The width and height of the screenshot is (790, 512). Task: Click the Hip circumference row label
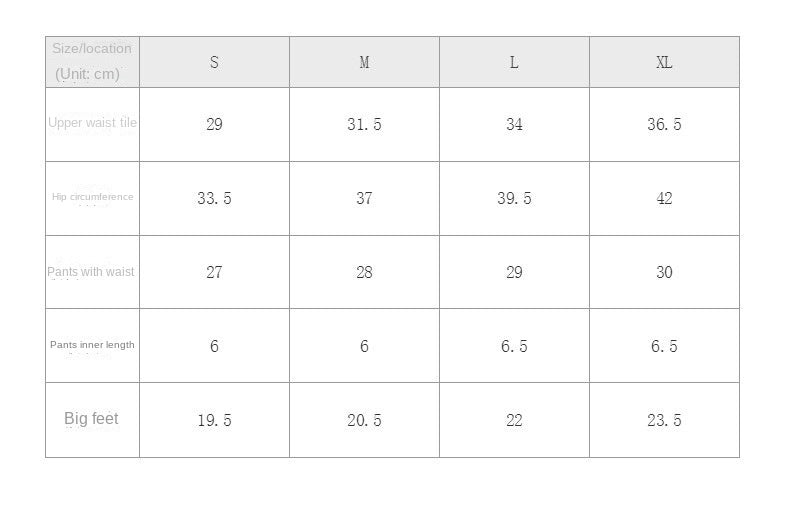tap(92, 197)
